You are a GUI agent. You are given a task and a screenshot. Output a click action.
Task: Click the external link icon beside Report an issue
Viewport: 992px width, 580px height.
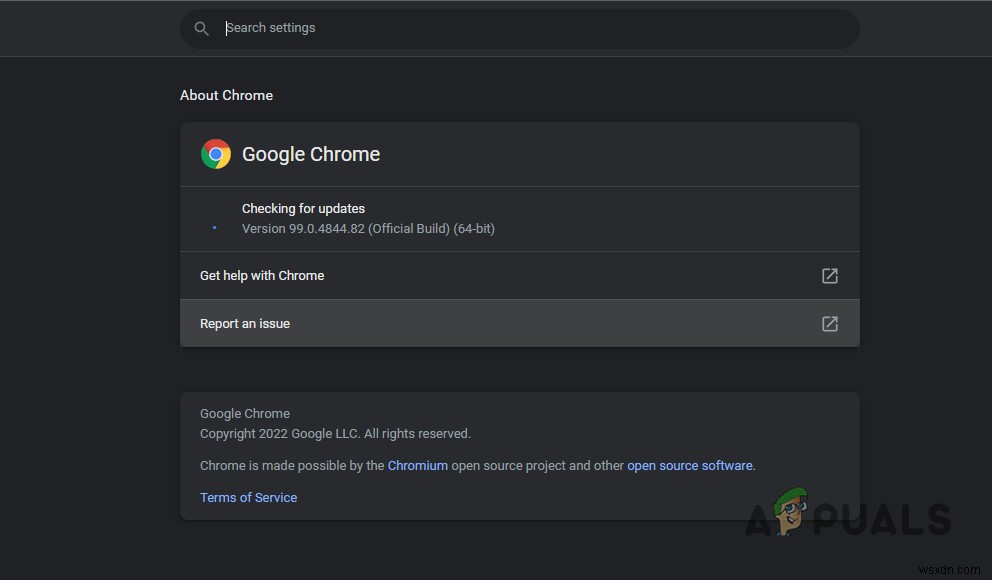pyautogui.click(x=829, y=323)
